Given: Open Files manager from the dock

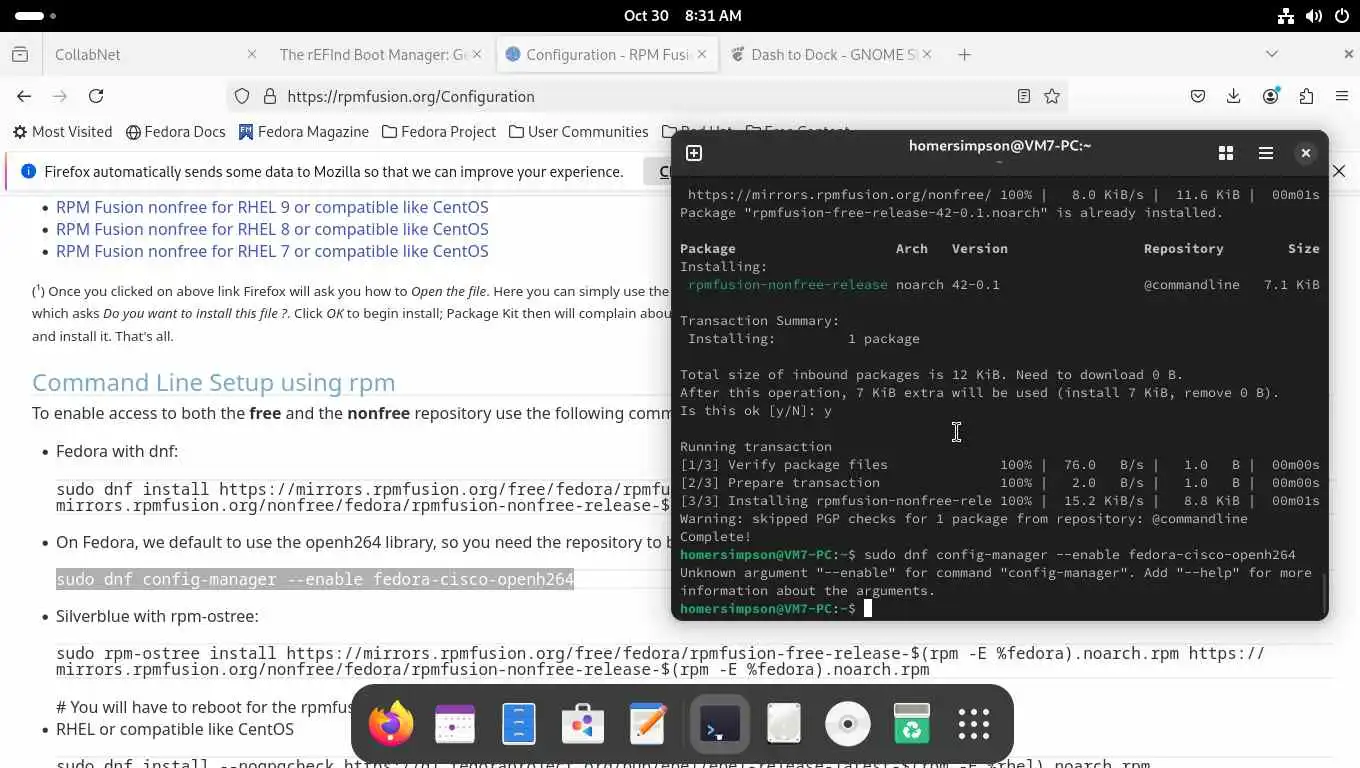Looking at the screenshot, I should [x=519, y=724].
